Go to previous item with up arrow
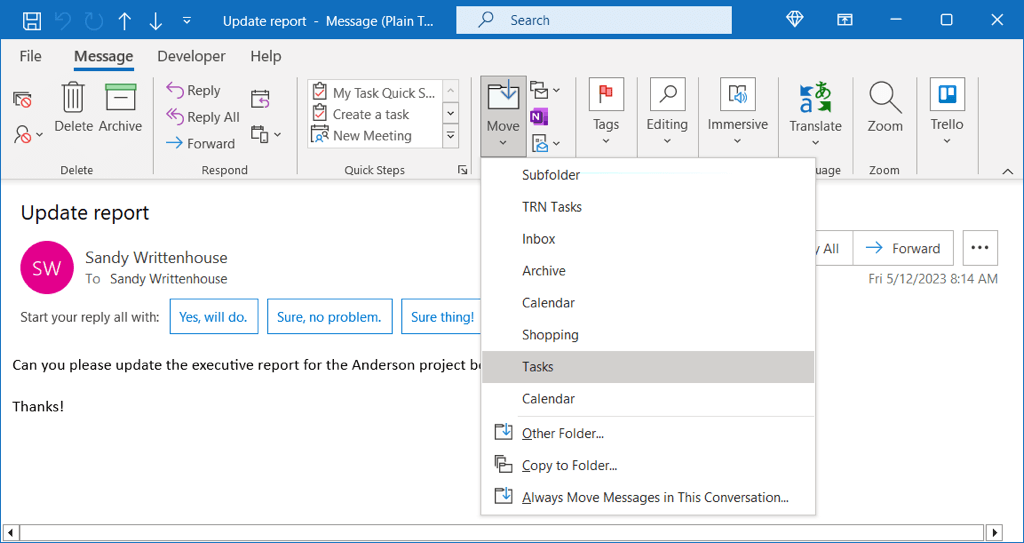The width and height of the screenshot is (1024, 543). coord(124,20)
